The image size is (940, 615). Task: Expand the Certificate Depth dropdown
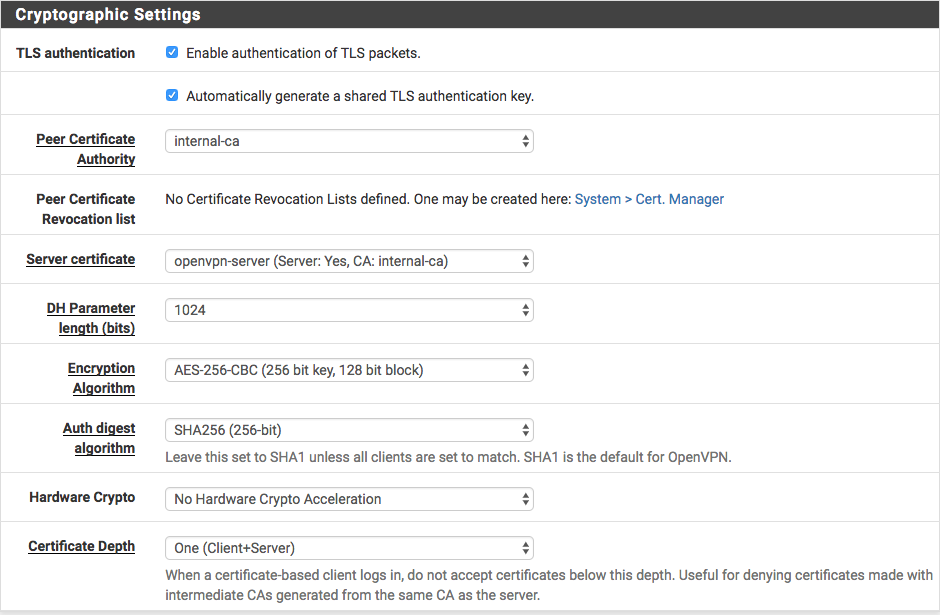click(348, 548)
